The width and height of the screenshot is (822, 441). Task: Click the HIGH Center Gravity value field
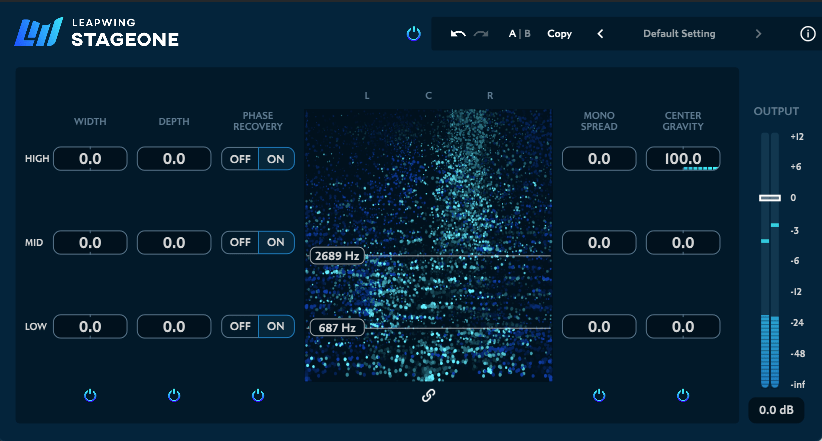pyautogui.click(x=683, y=158)
